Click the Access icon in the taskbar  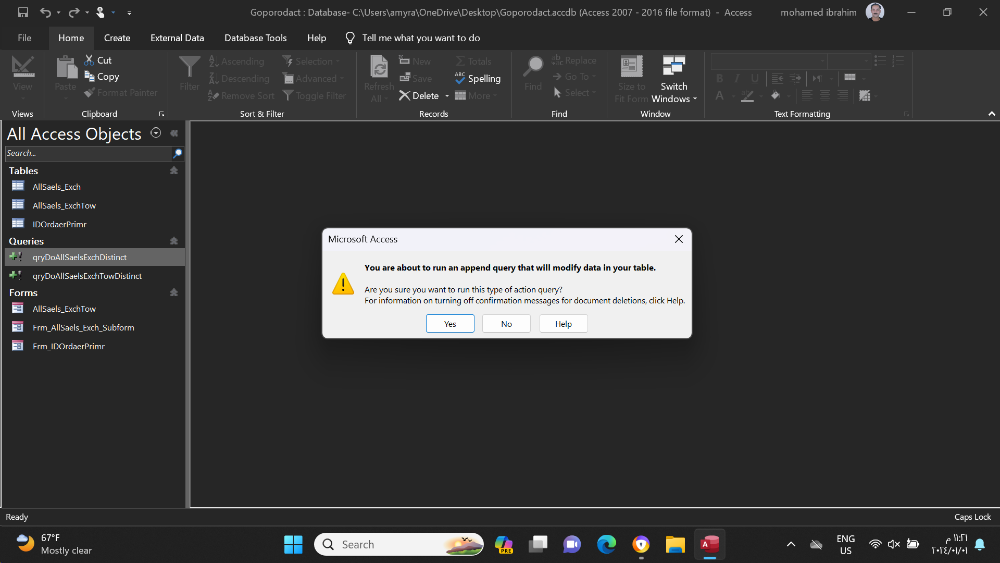(709, 545)
